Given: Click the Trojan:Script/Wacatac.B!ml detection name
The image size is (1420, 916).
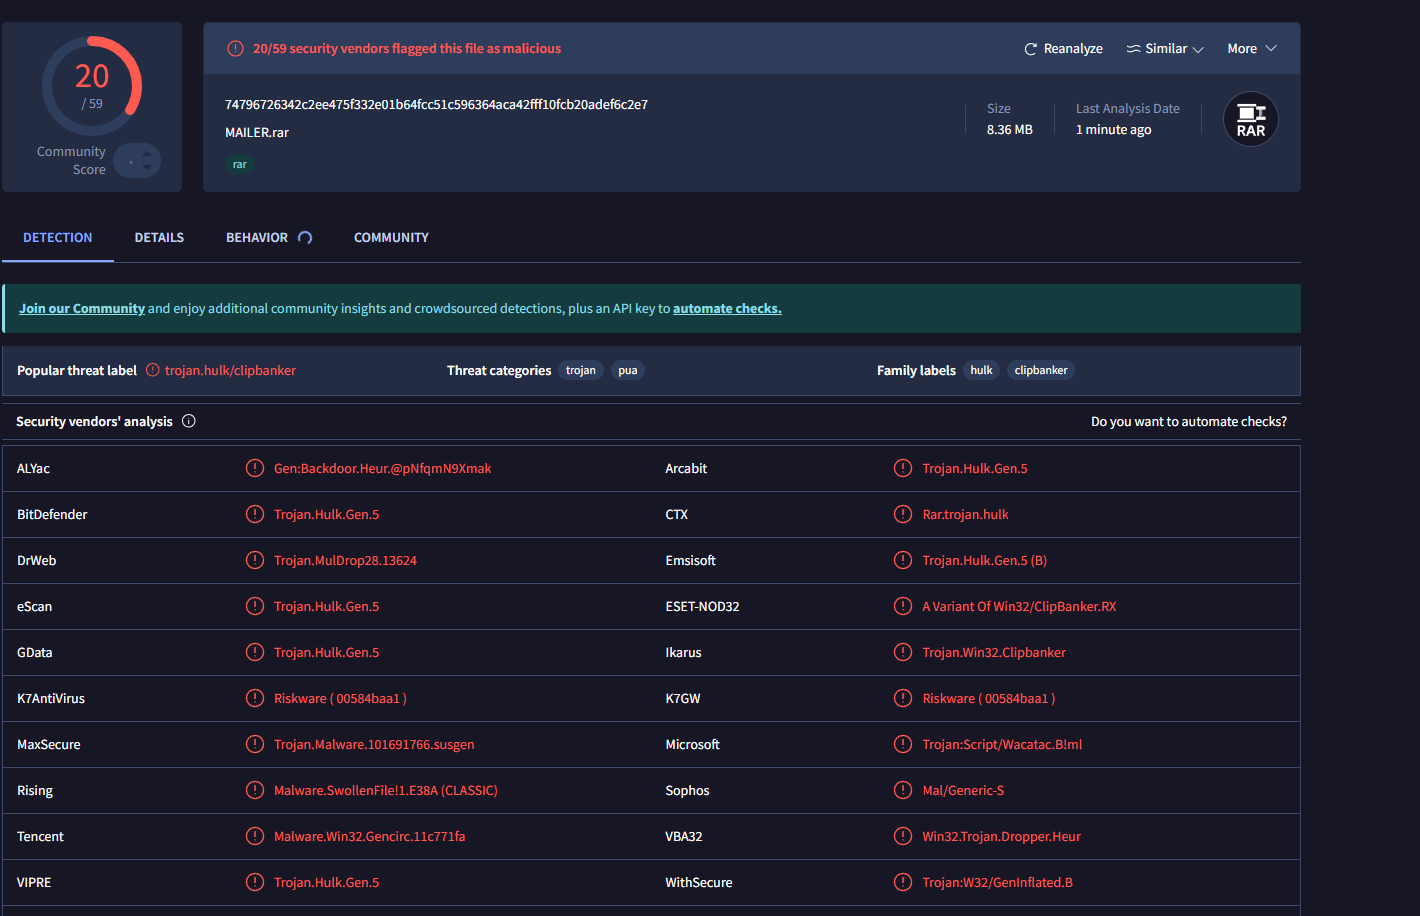Looking at the screenshot, I should 1002,744.
